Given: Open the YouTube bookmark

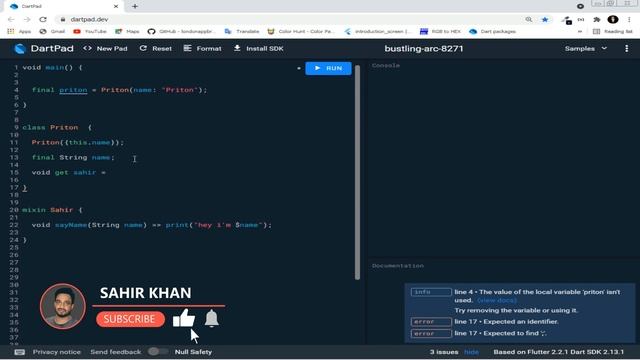Looking at the screenshot, I should tap(90, 31).
